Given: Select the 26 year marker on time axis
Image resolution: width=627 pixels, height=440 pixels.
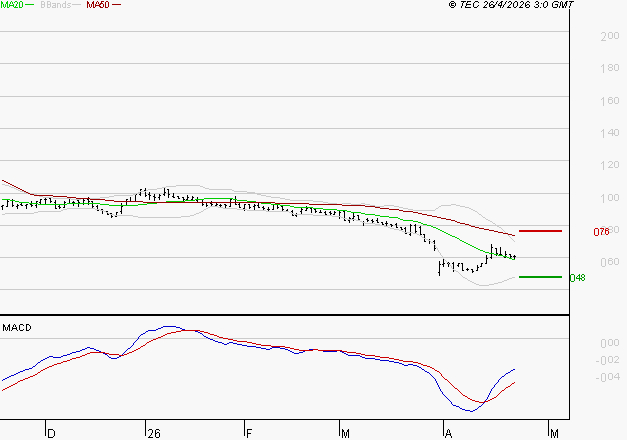Looking at the screenshot, I should coord(153,433).
